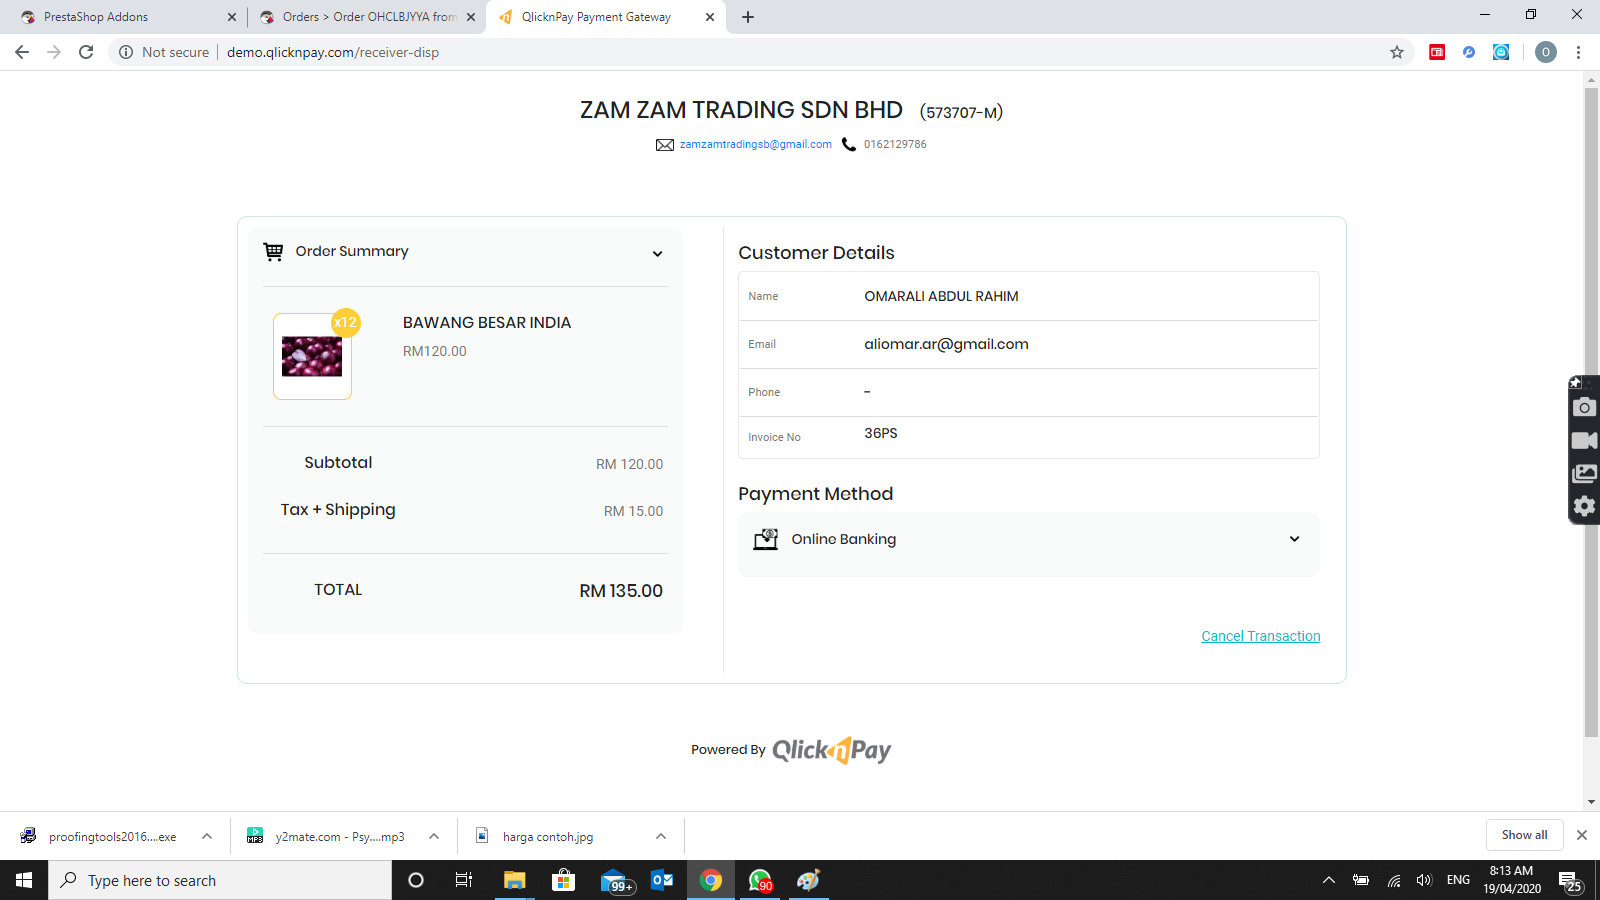The width and height of the screenshot is (1600, 900).
Task: Collapse the Order Summary section
Action: click(657, 253)
